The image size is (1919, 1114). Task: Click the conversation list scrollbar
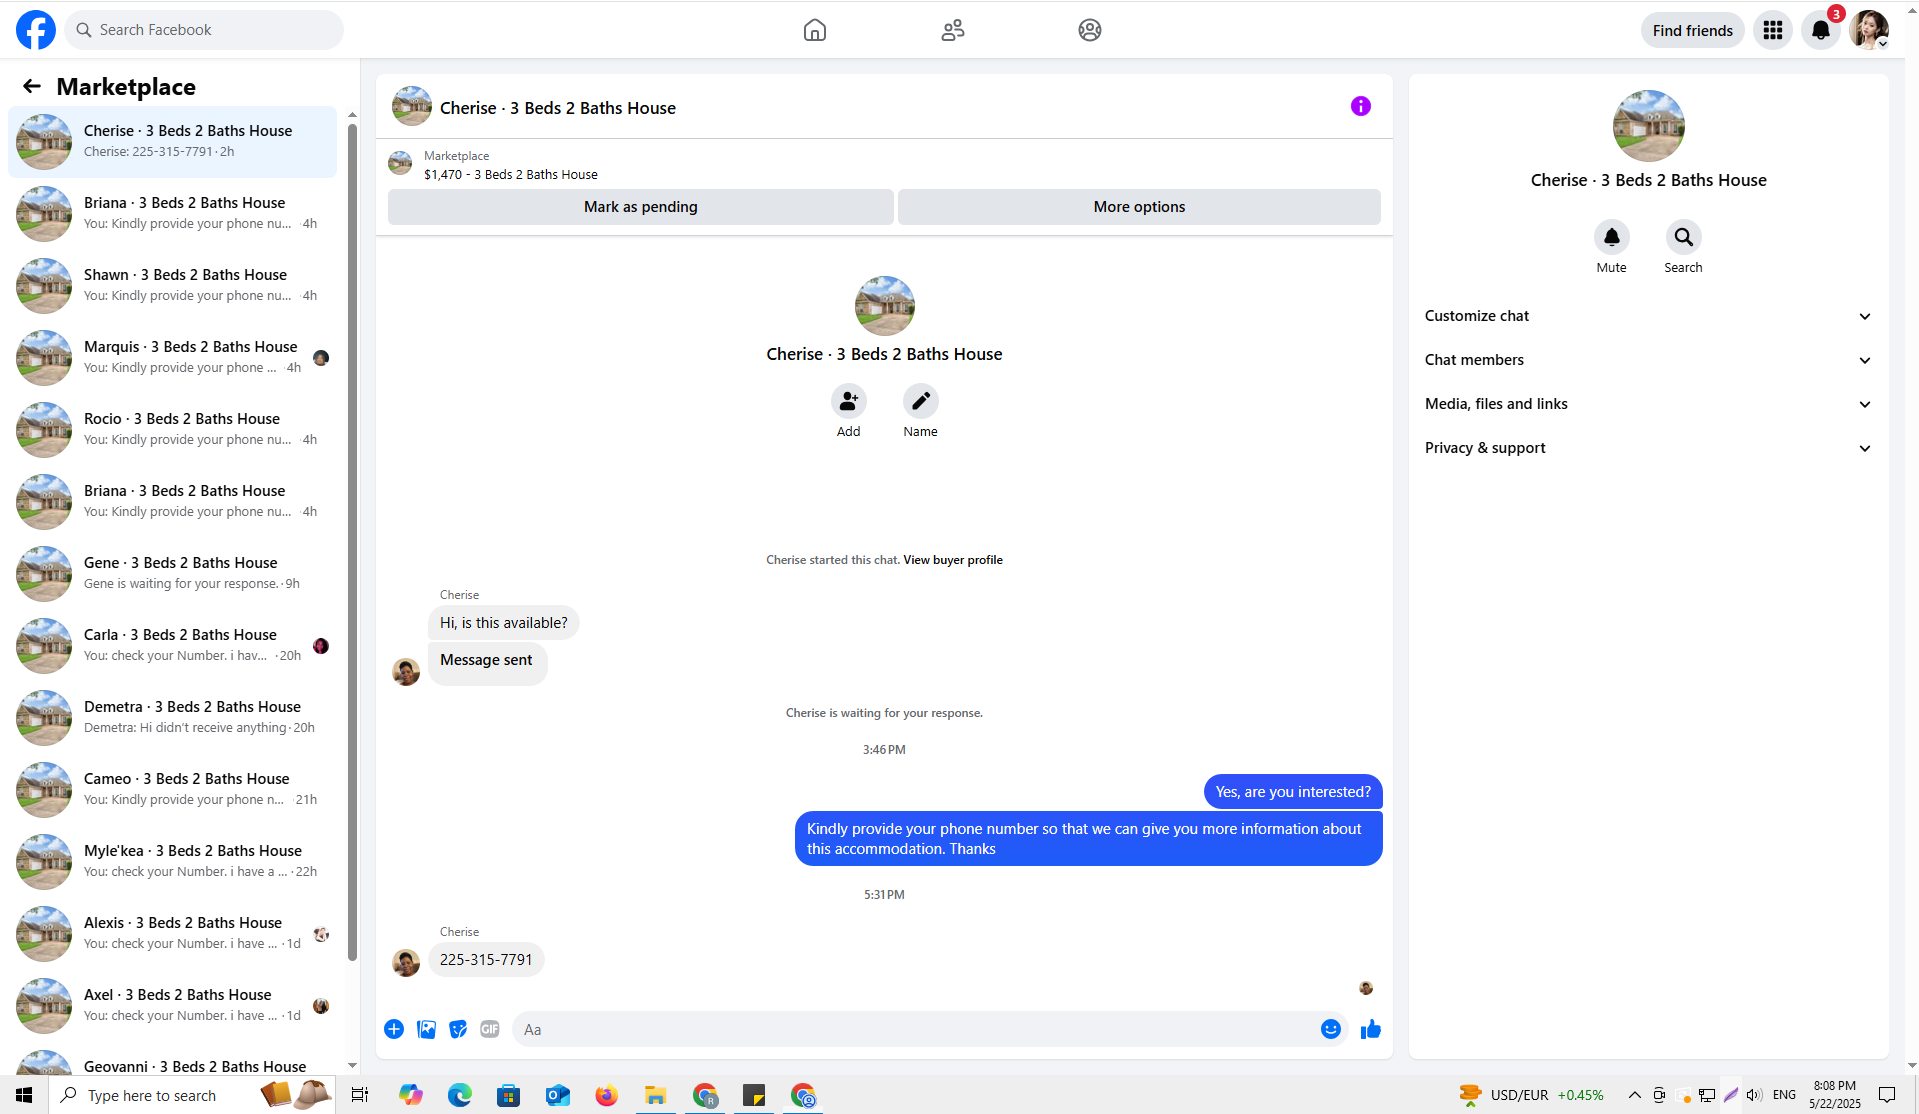point(352,540)
